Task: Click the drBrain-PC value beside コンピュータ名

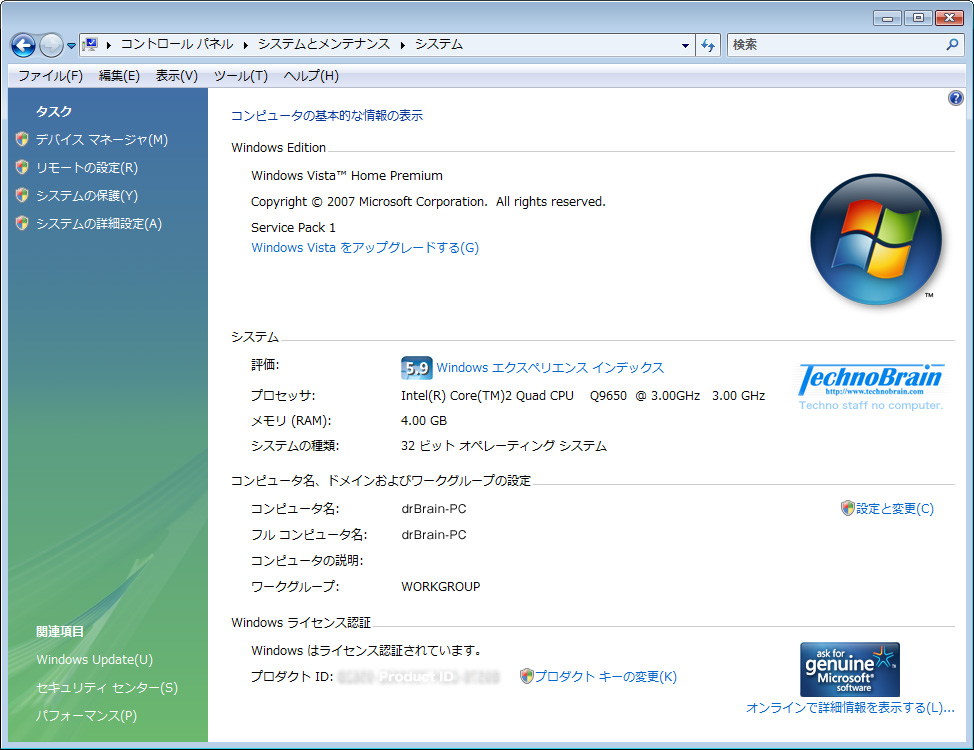Action: coord(434,509)
